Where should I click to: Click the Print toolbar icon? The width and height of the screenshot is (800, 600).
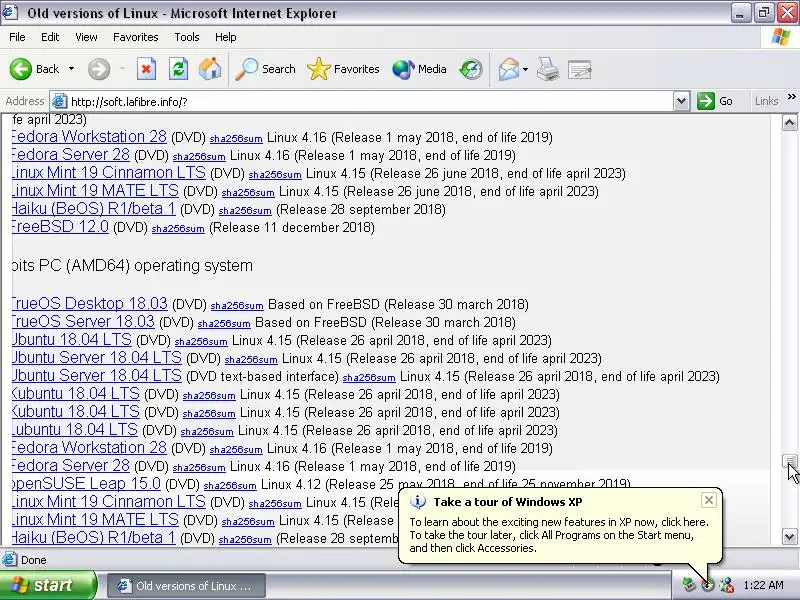point(548,69)
